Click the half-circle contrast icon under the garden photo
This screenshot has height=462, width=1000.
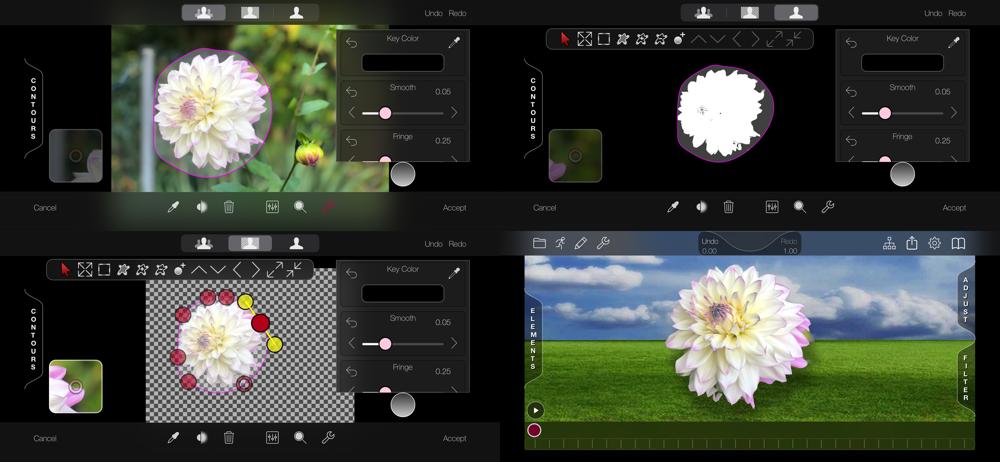pos(202,207)
